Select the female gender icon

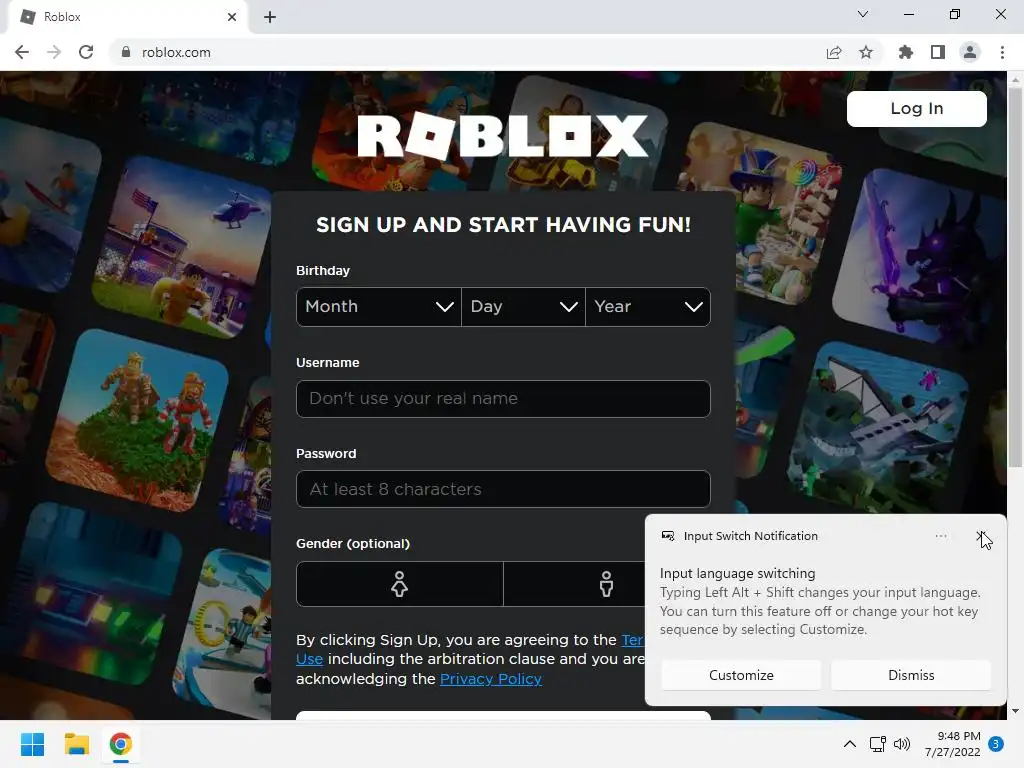point(400,584)
